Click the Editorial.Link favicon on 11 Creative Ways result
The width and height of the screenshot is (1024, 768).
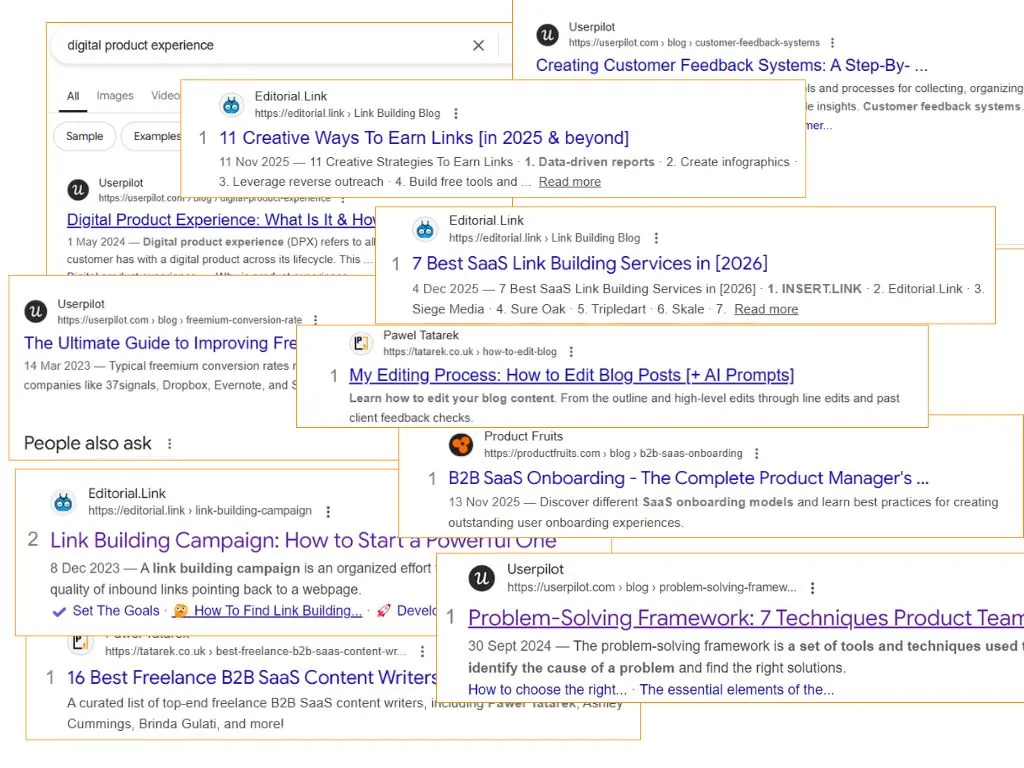tap(231, 104)
